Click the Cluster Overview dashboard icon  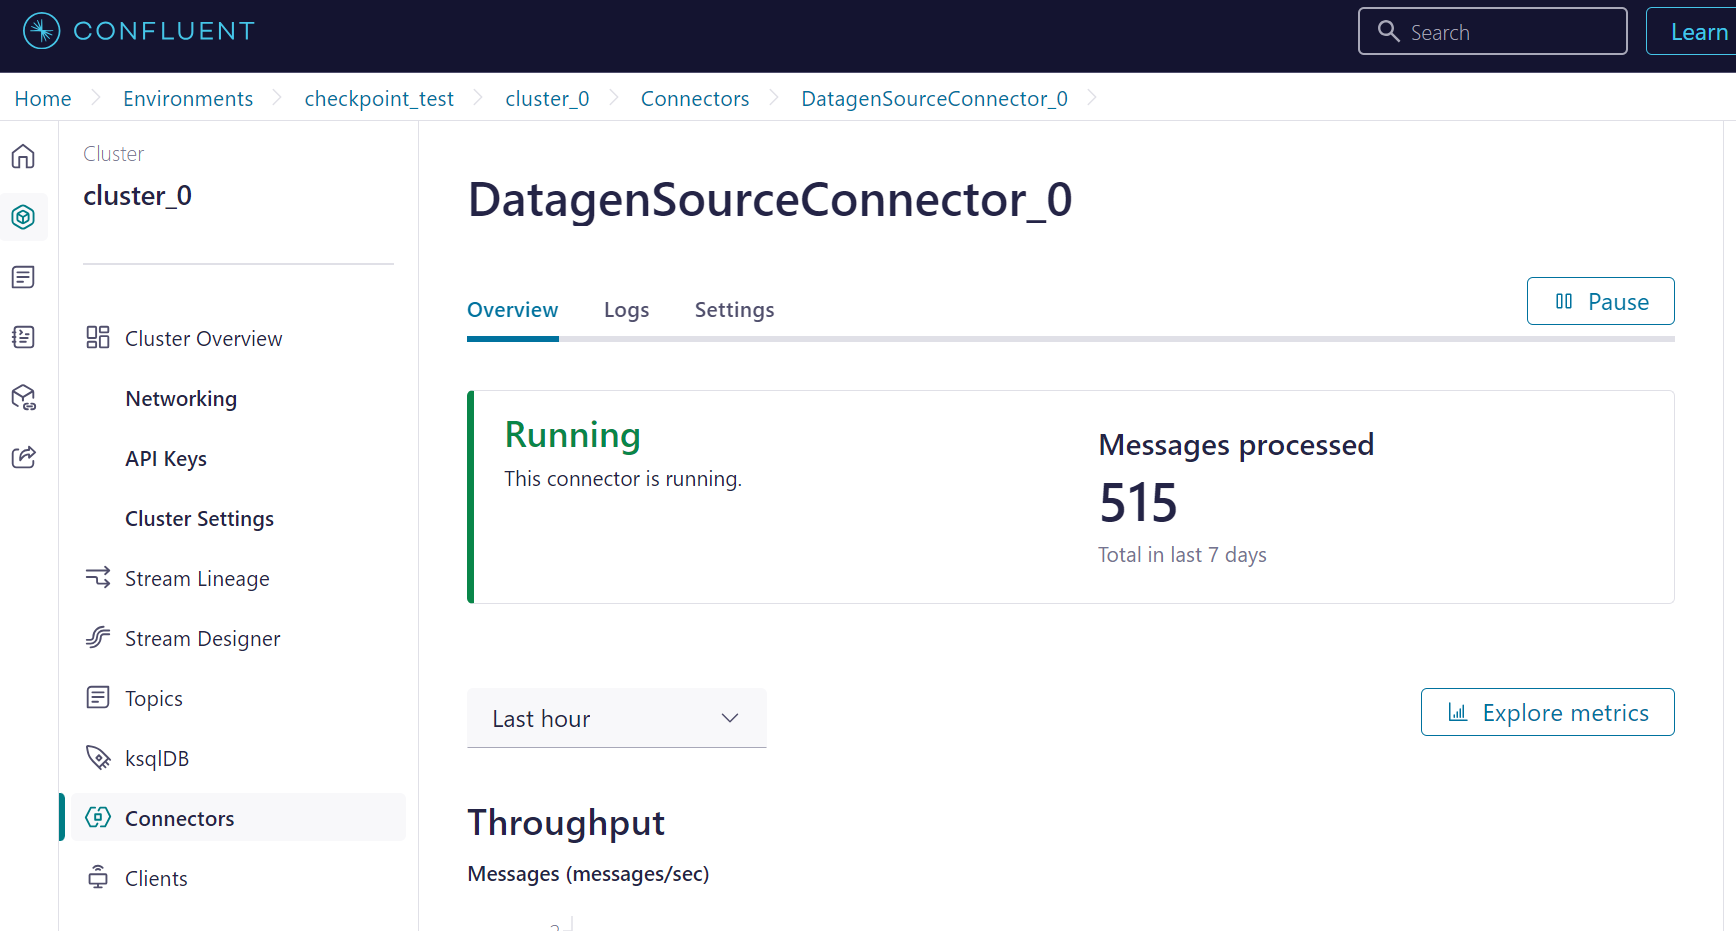tap(98, 338)
